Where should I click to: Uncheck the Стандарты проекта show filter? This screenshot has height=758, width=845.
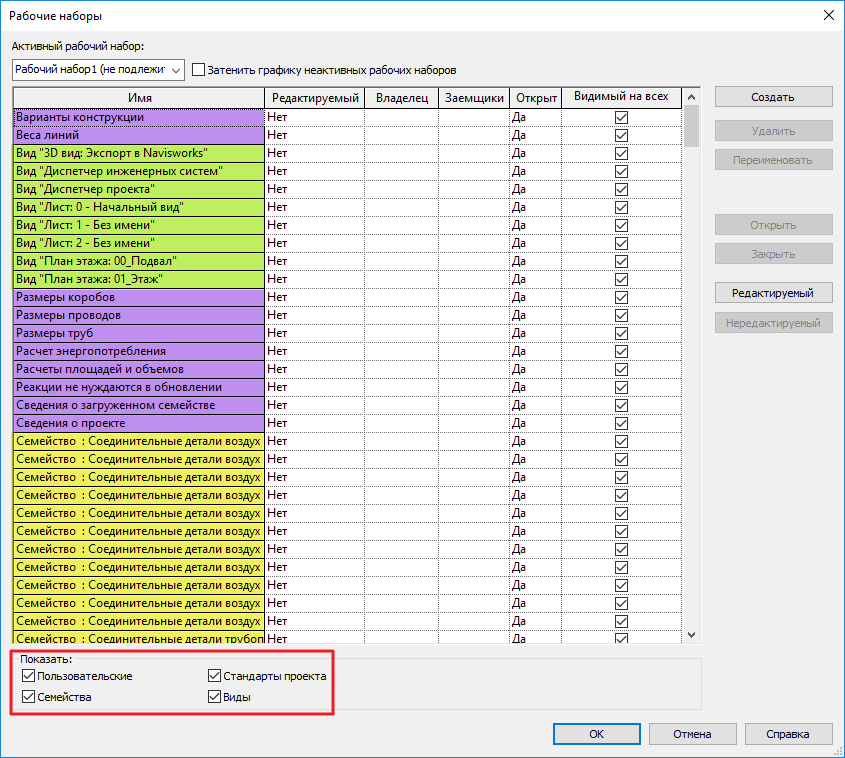(214, 676)
